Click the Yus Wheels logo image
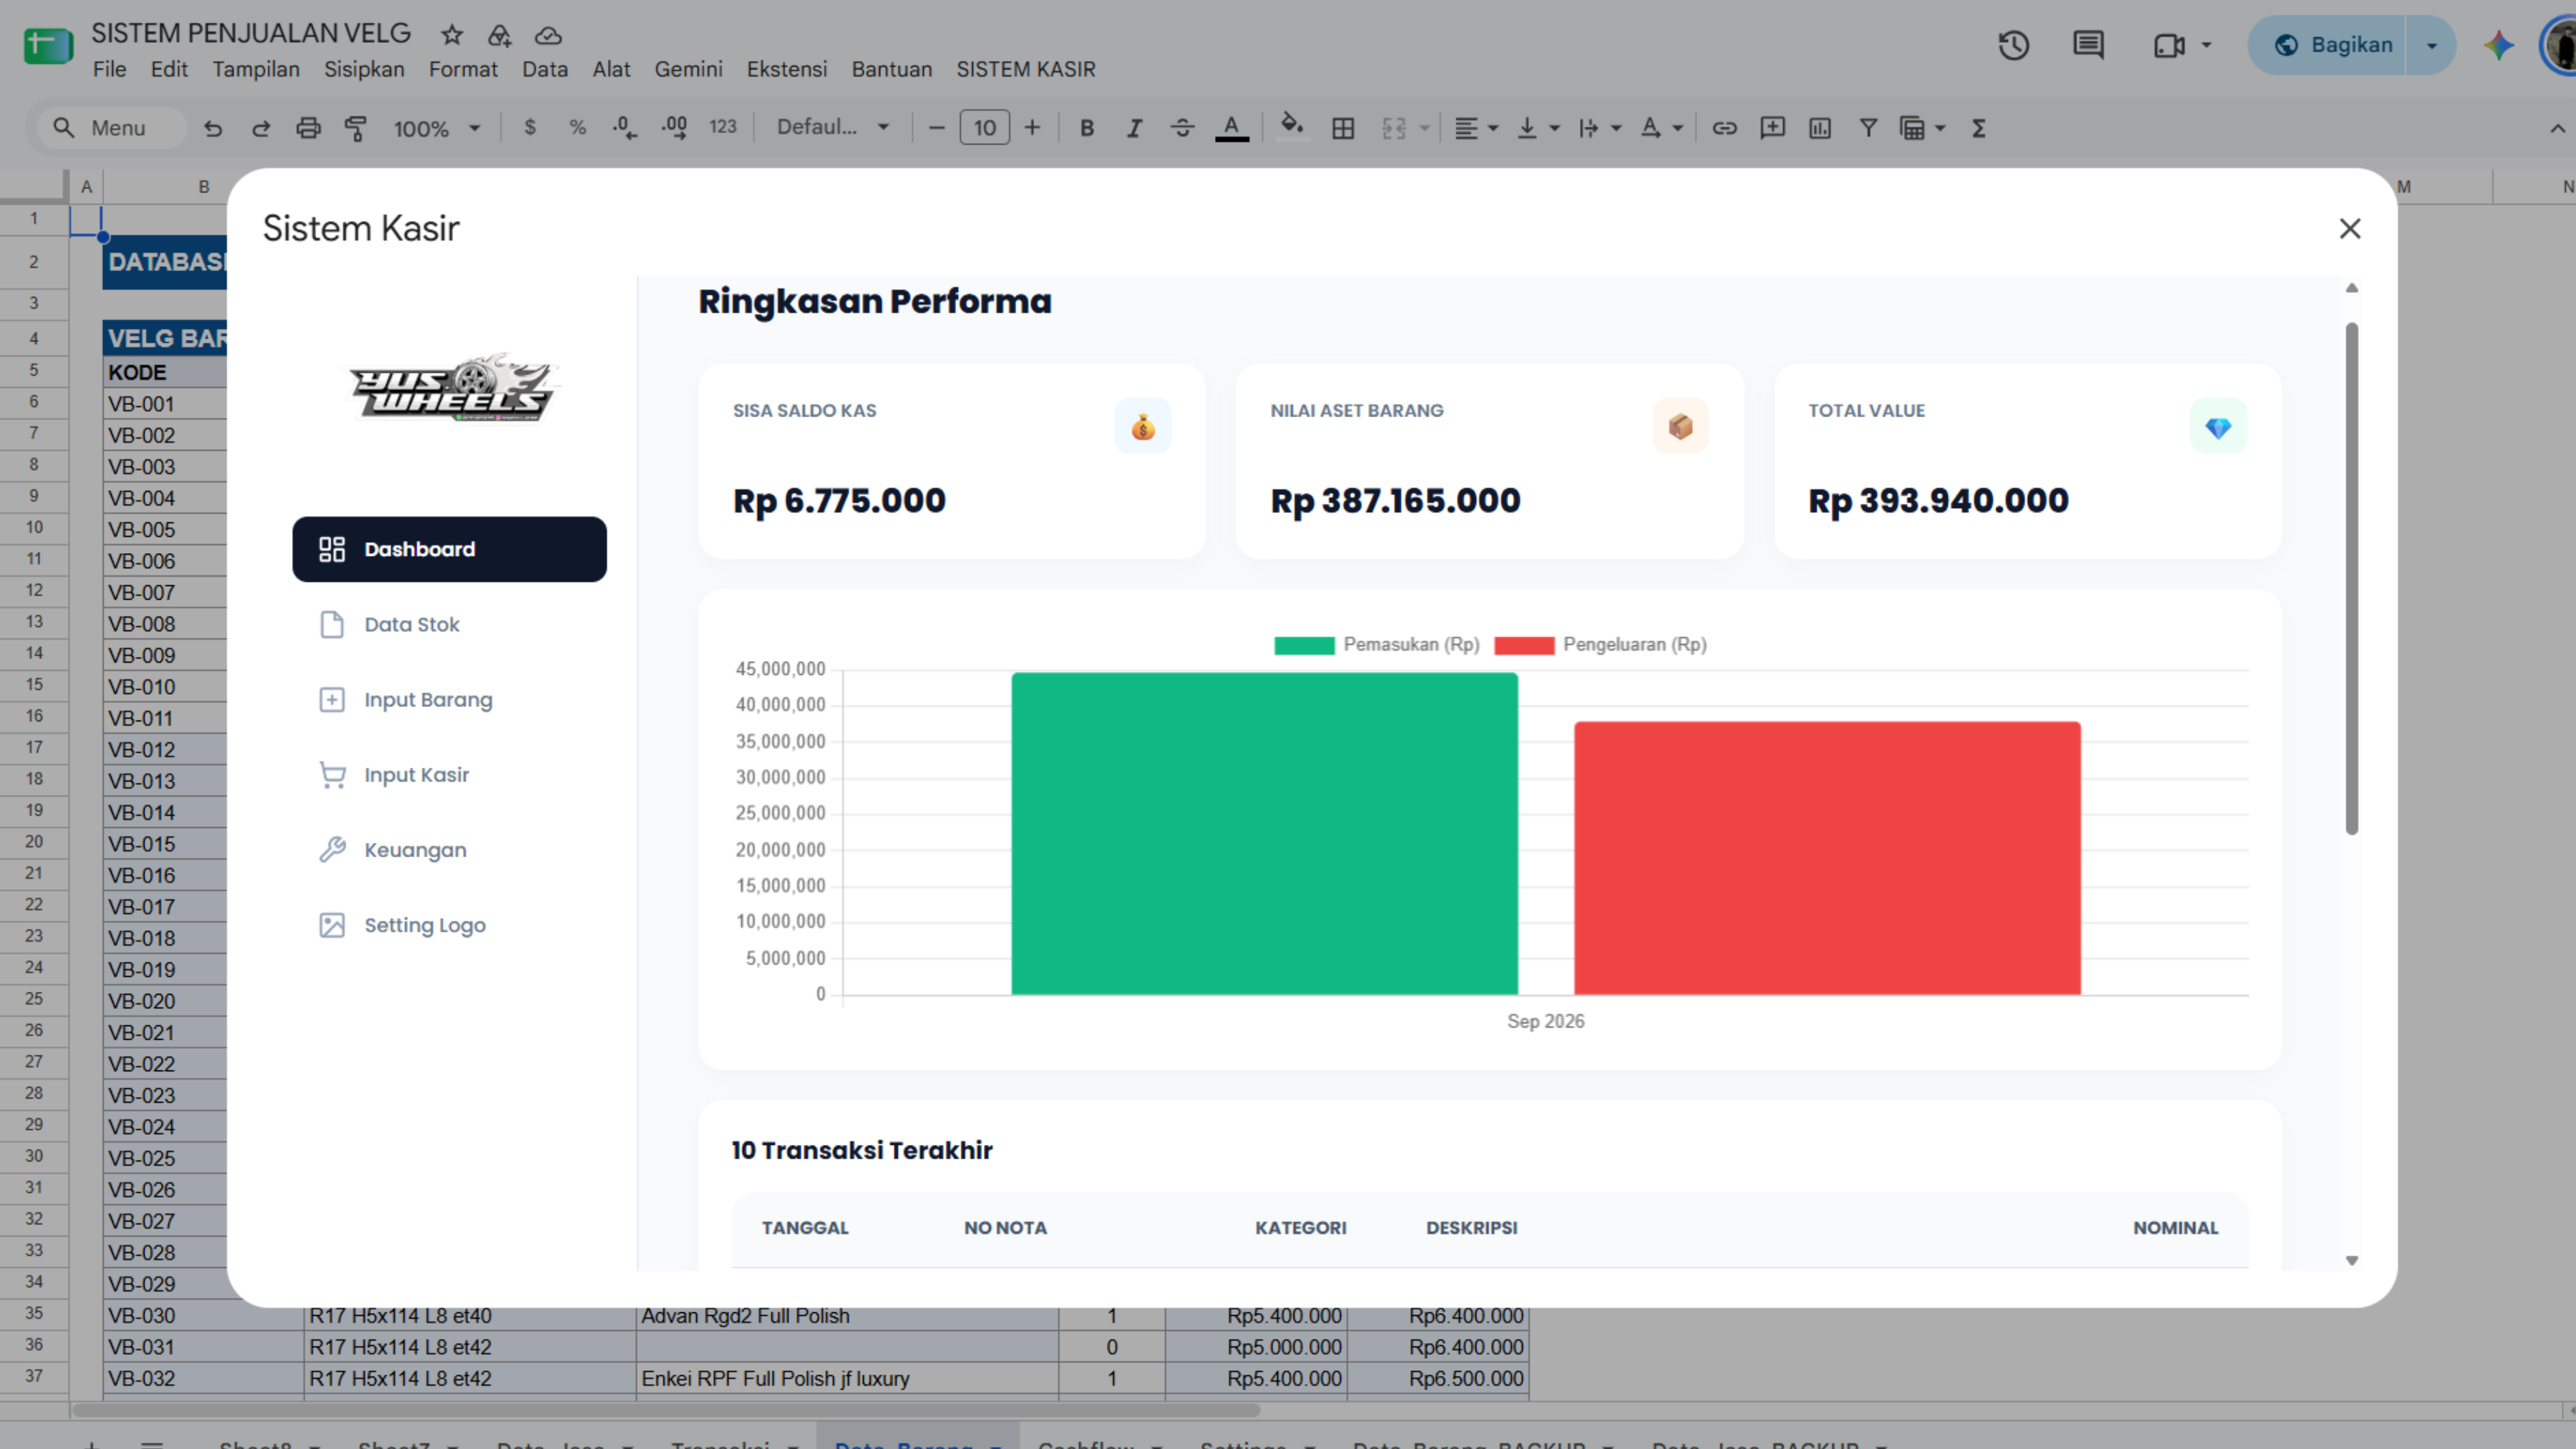 point(451,389)
